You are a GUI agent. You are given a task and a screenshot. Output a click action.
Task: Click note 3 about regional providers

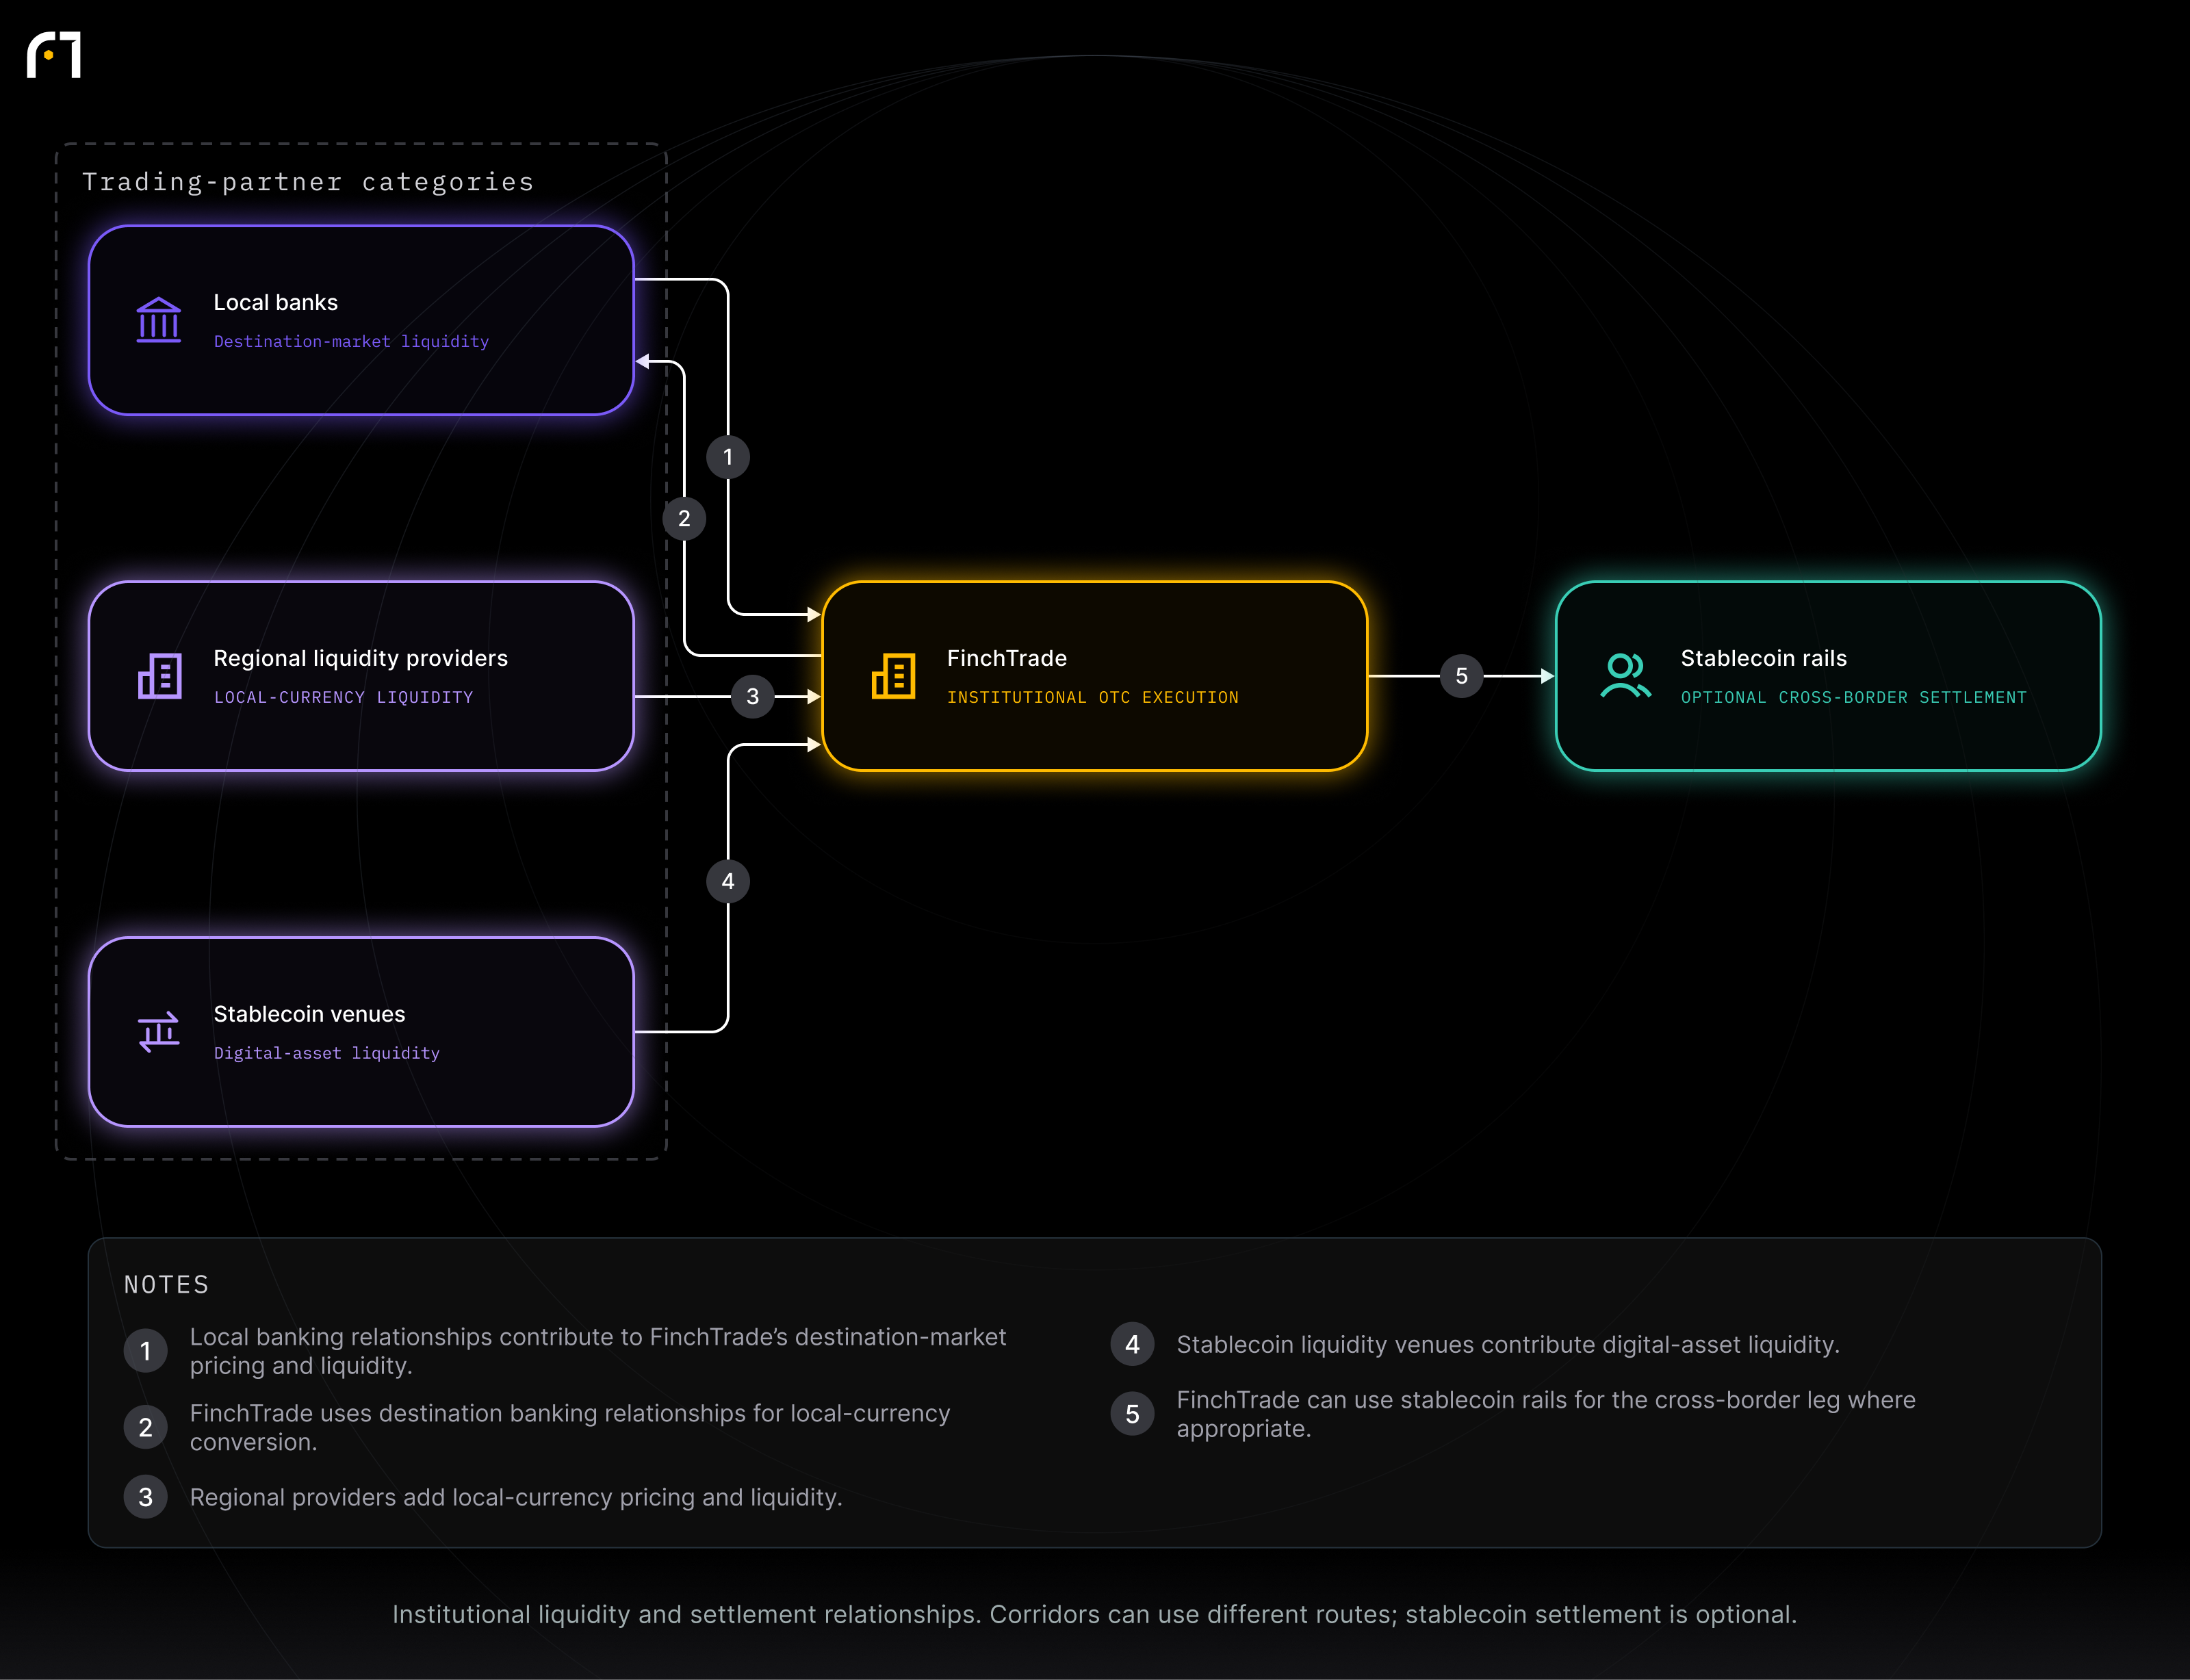pos(516,1498)
